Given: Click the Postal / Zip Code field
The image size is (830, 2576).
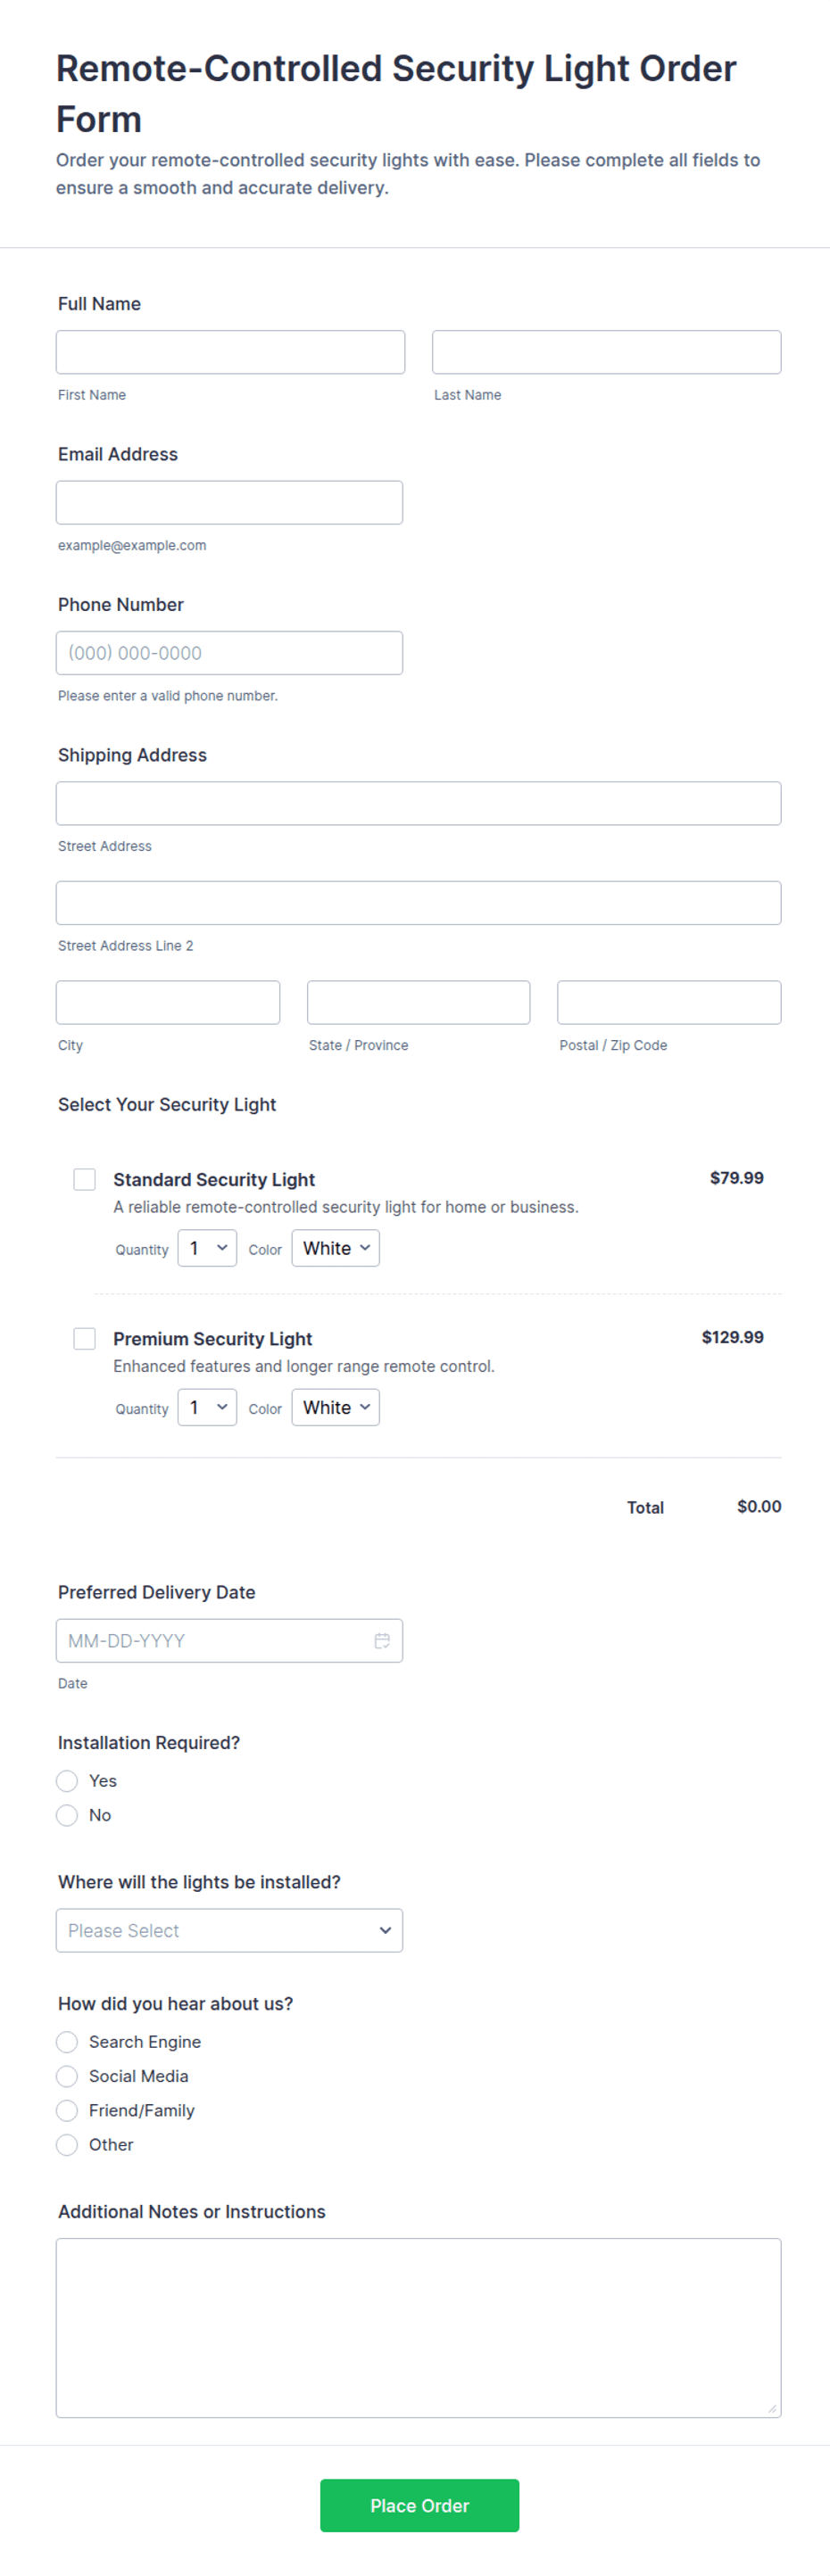Looking at the screenshot, I should click(x=668, y=1002).
